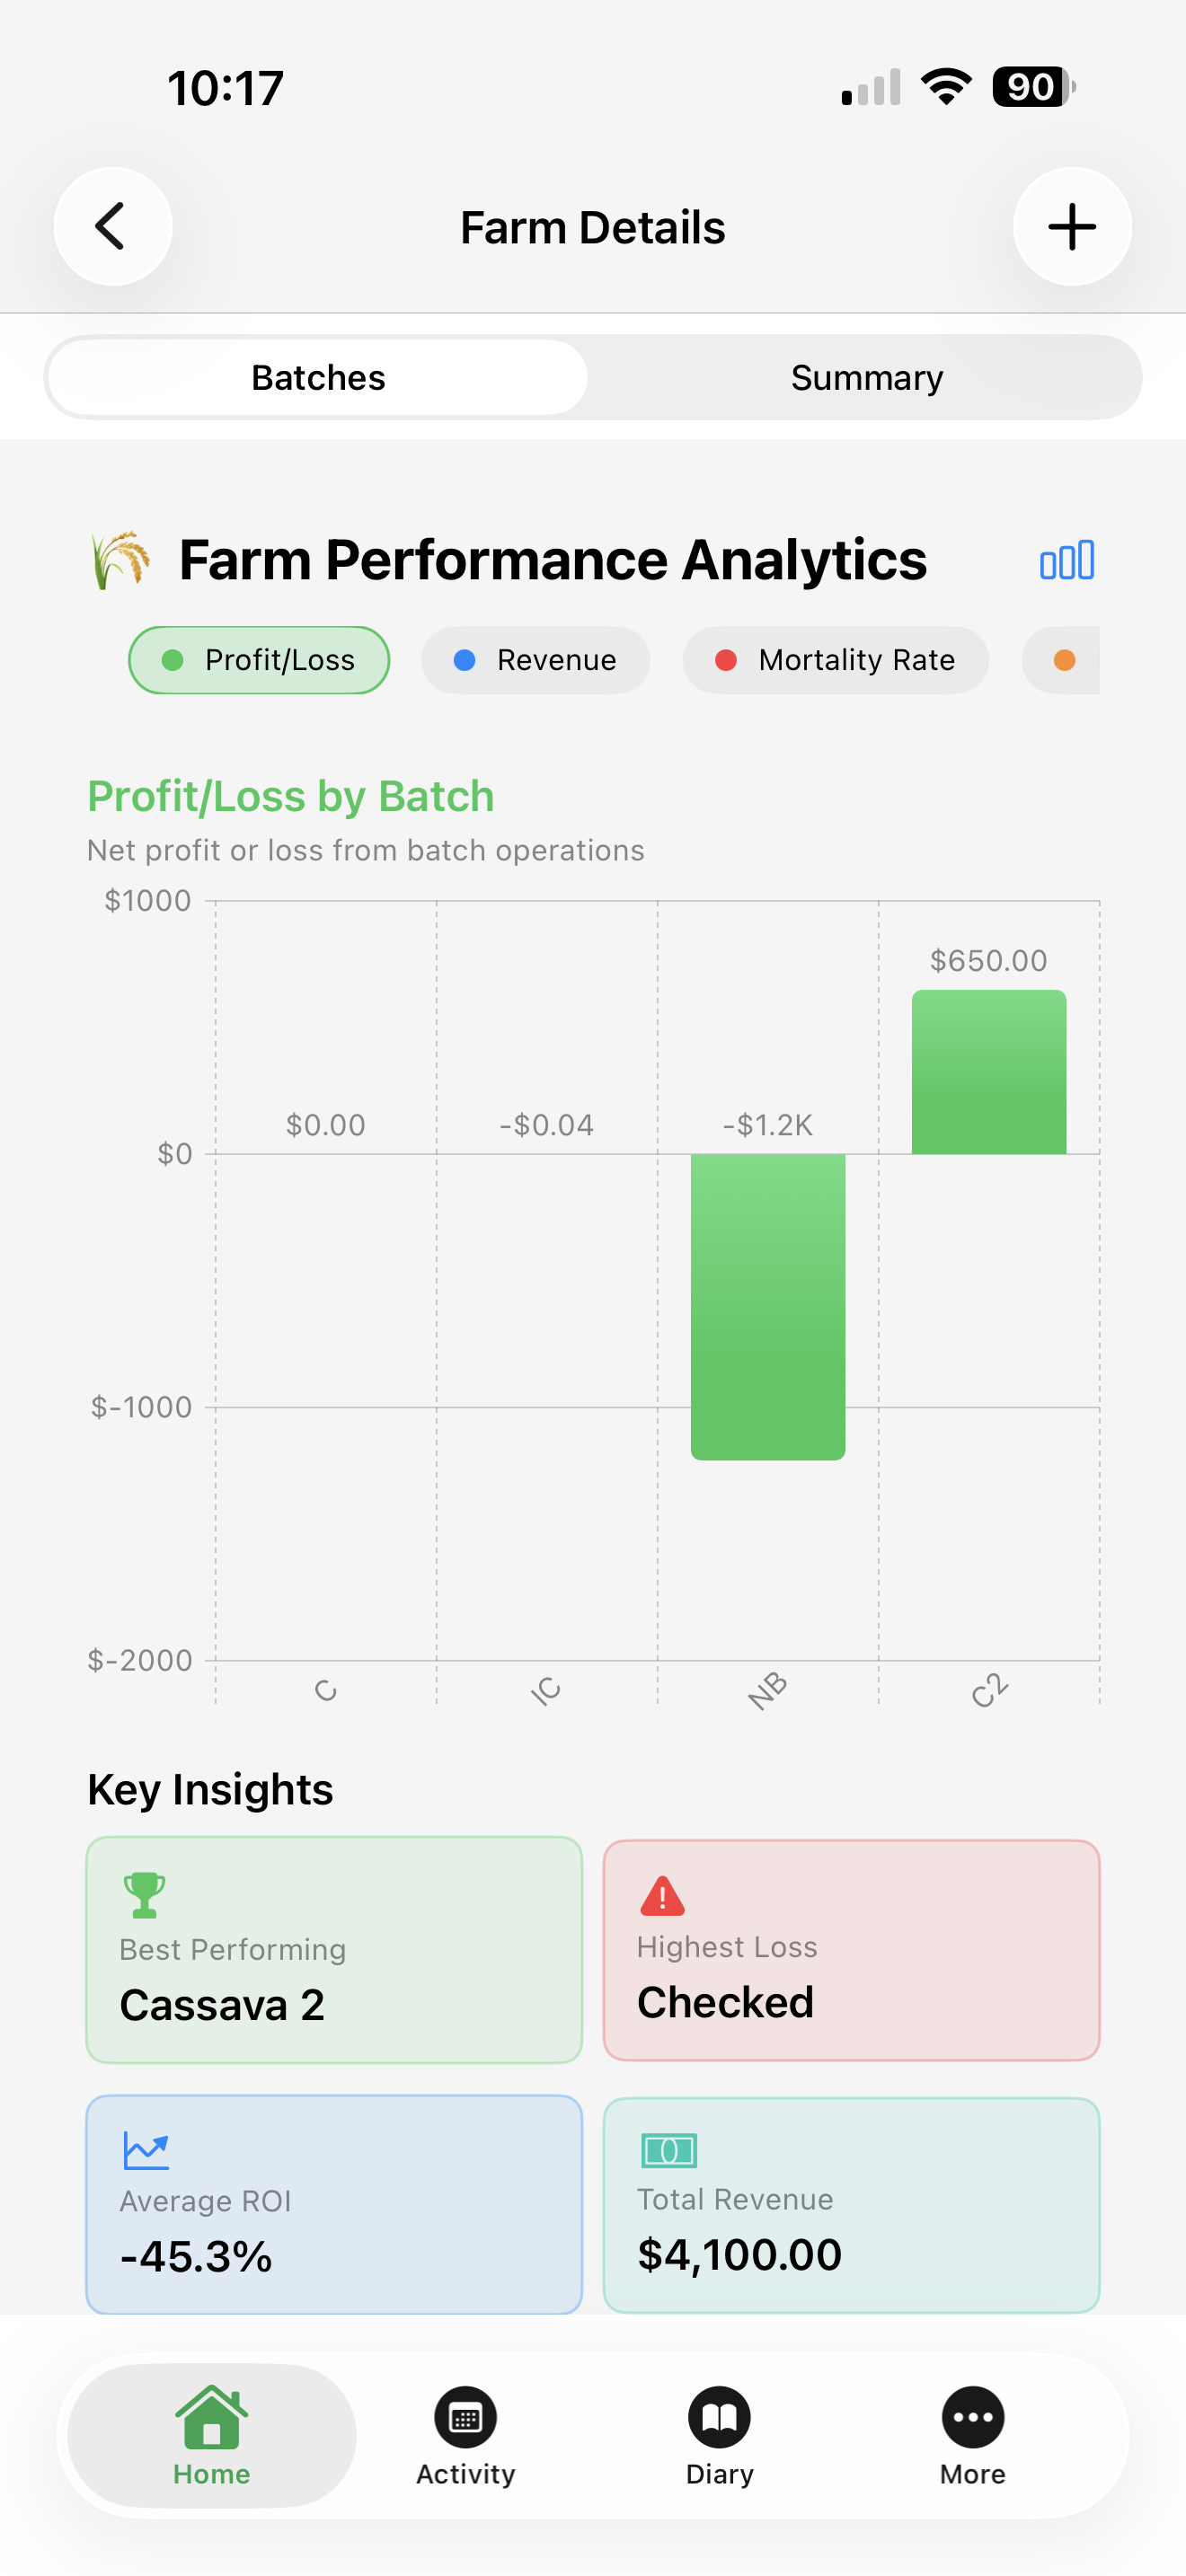Switch to the Batches tab
1186x2576 pixels.
click(318, 378)
